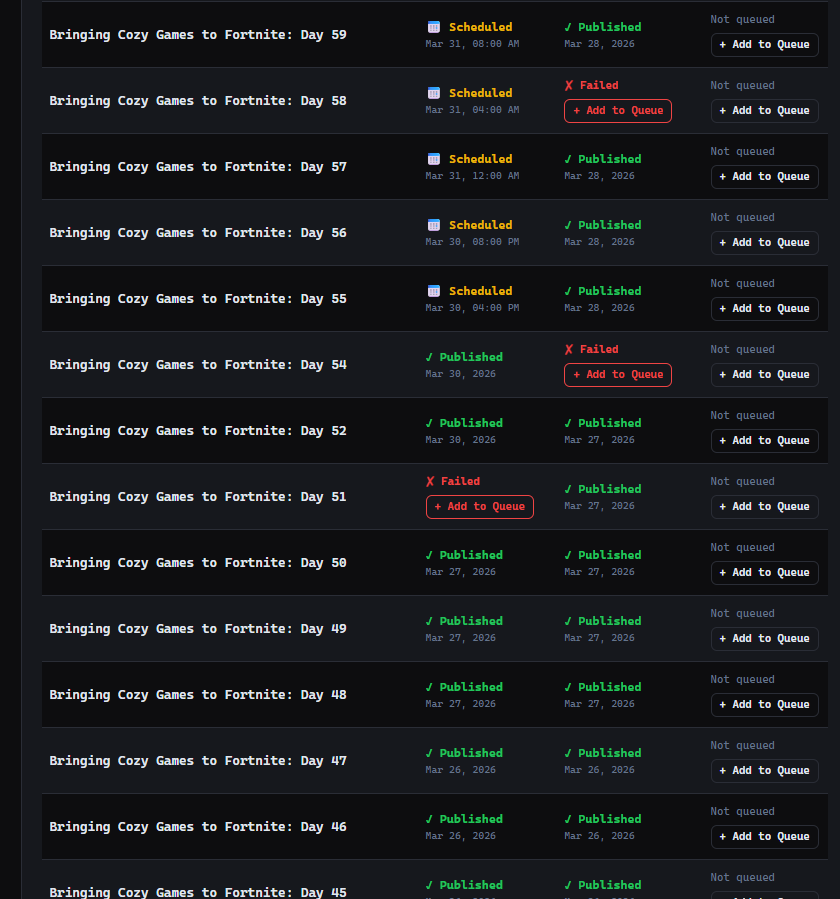The height and width of the screenshot is (899, 840).
Task: Click the calendar icon in Day 59 row
Action: coord(433,27)
